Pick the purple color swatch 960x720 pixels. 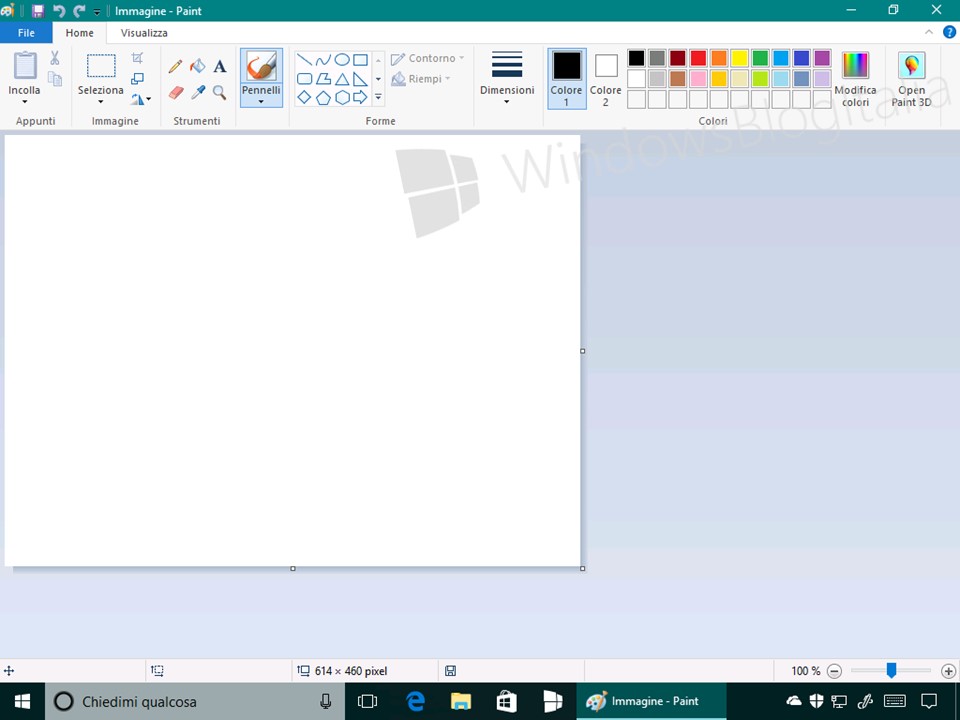[822, 58]
